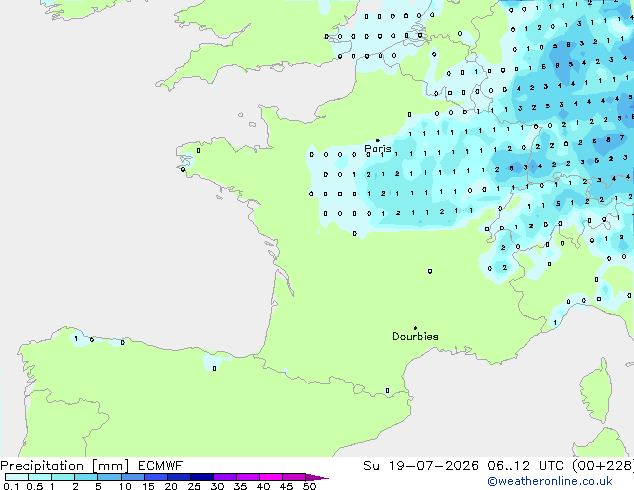Select the Dourbies location dot marker
634x490 pixels.
[415, 328]
